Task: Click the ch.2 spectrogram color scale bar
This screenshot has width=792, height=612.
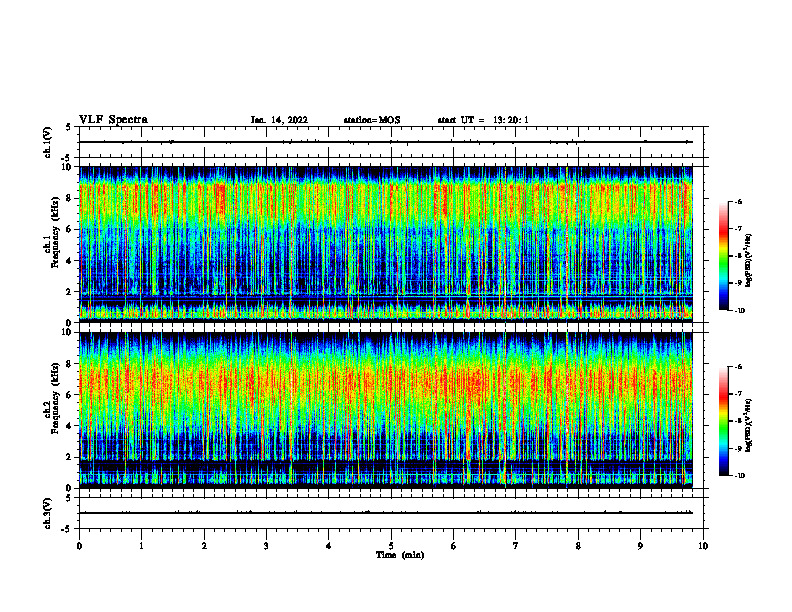Action: 723,421
